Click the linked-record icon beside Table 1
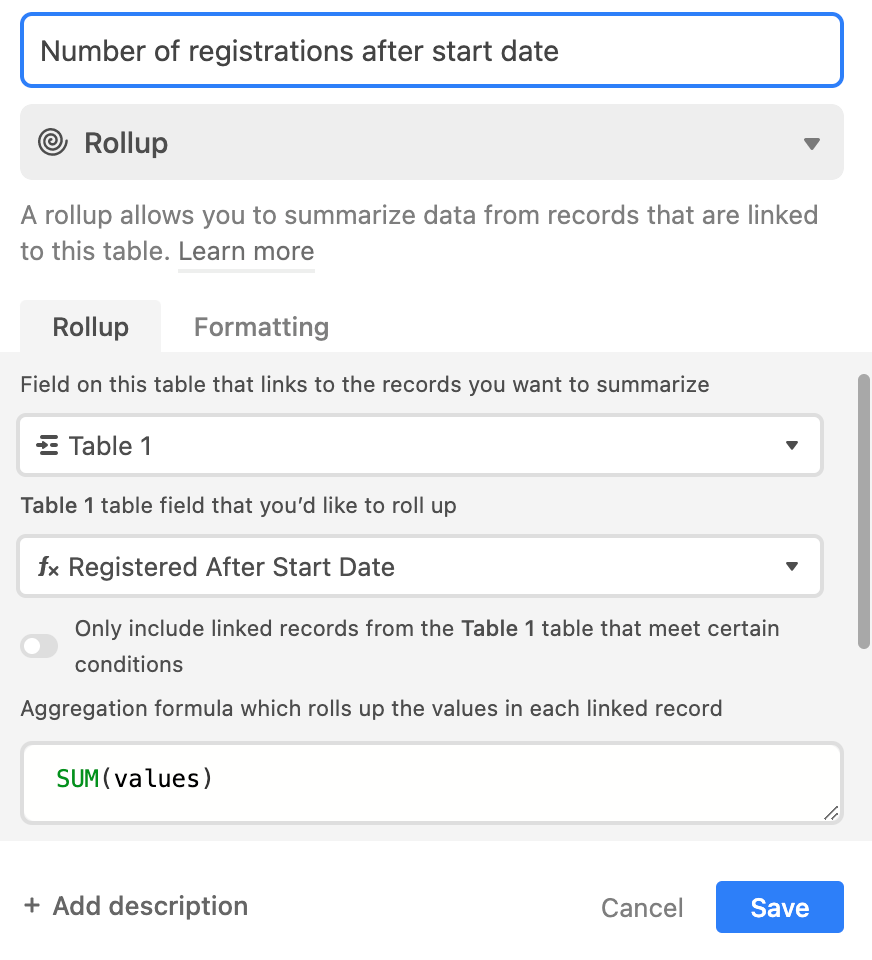The height and width of the screenshot is (960, 872). click(47, 445)
